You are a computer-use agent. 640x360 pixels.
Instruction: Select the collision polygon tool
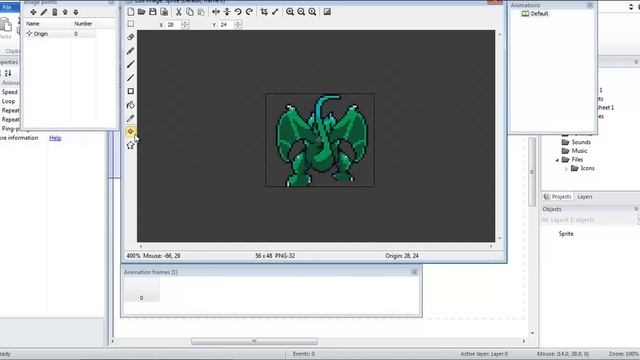click(131, 145)
